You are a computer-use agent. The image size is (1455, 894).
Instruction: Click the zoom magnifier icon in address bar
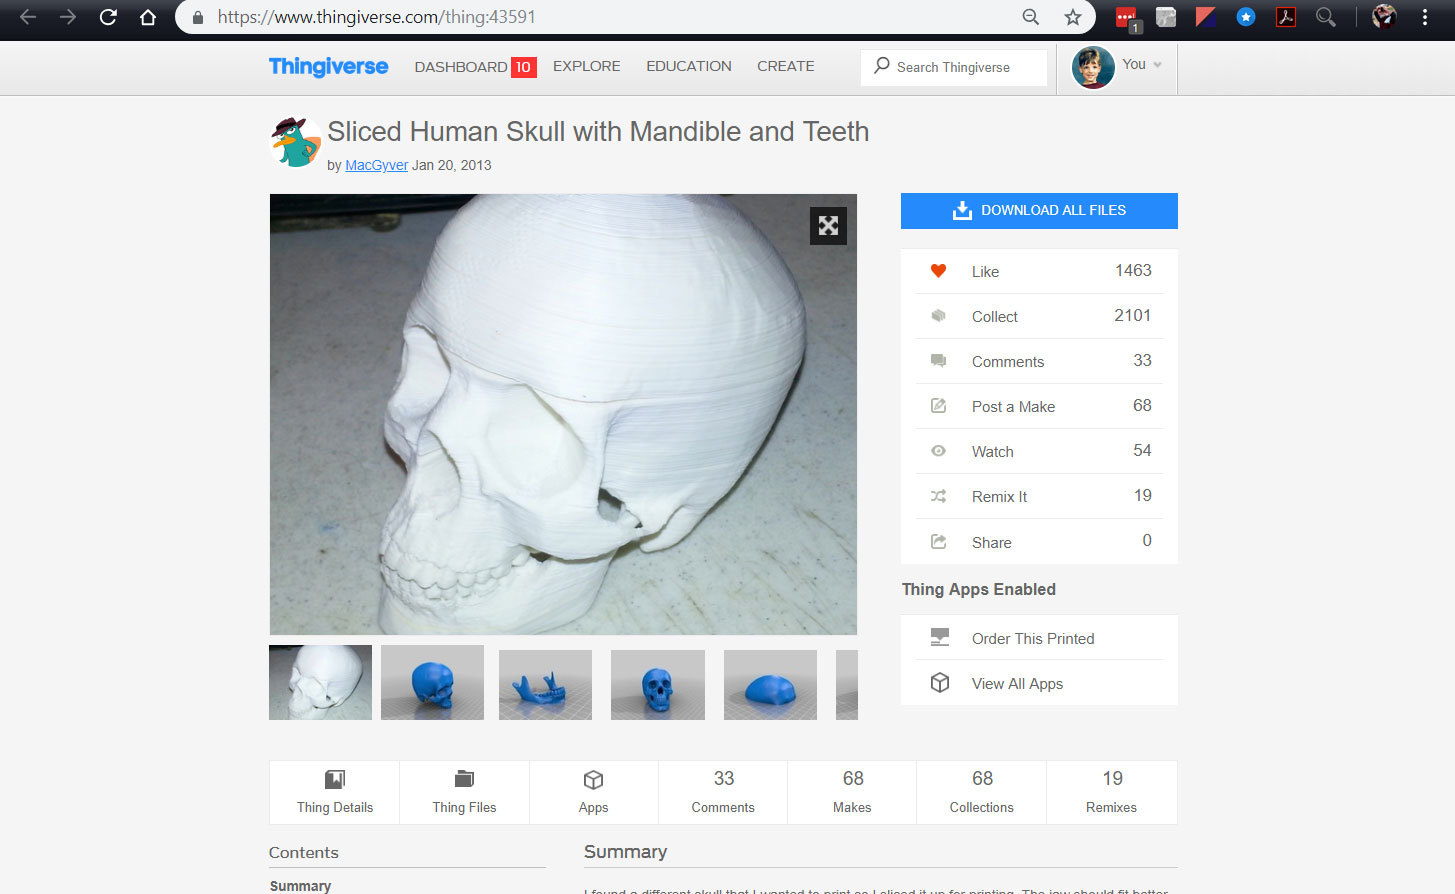click(1031, 17)
